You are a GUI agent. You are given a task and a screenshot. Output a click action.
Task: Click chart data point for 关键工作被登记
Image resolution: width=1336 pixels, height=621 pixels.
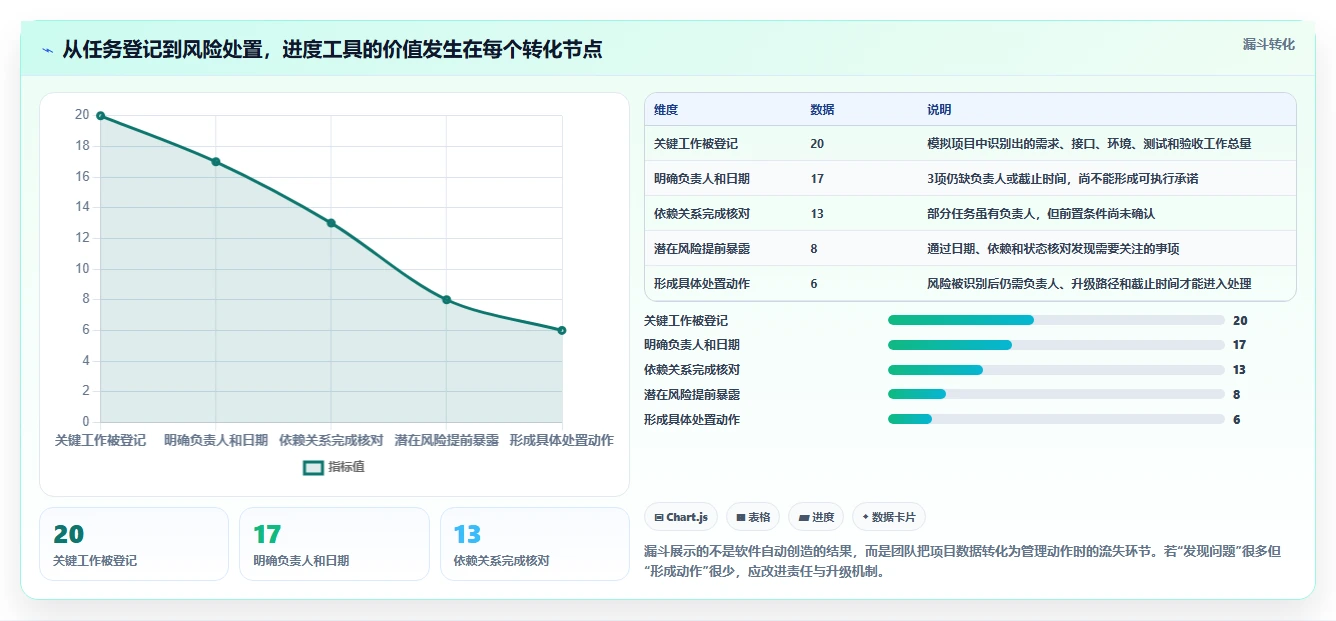pyautogui.click(x=101, y=116)
